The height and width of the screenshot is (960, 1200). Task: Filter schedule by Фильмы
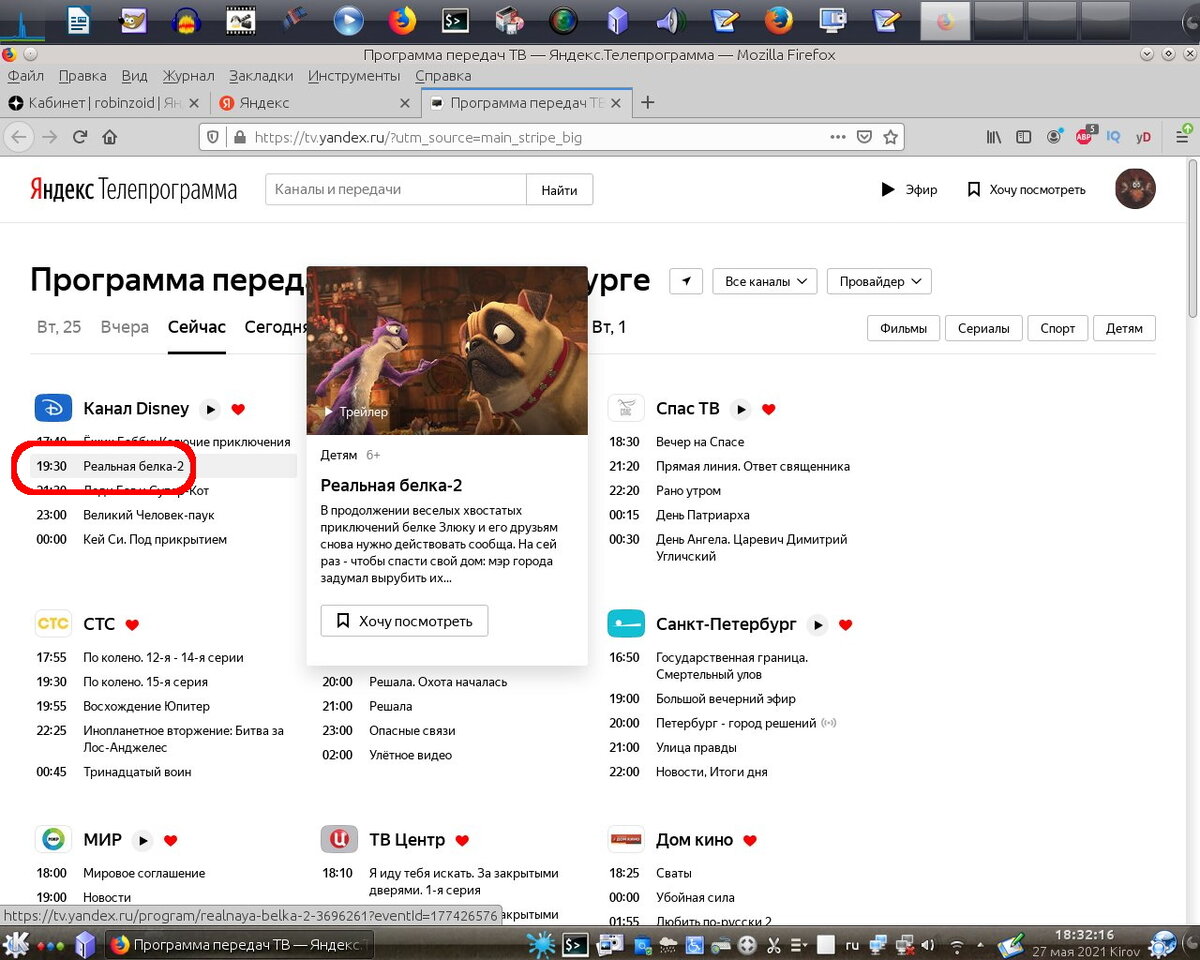(x=903, y=328)
